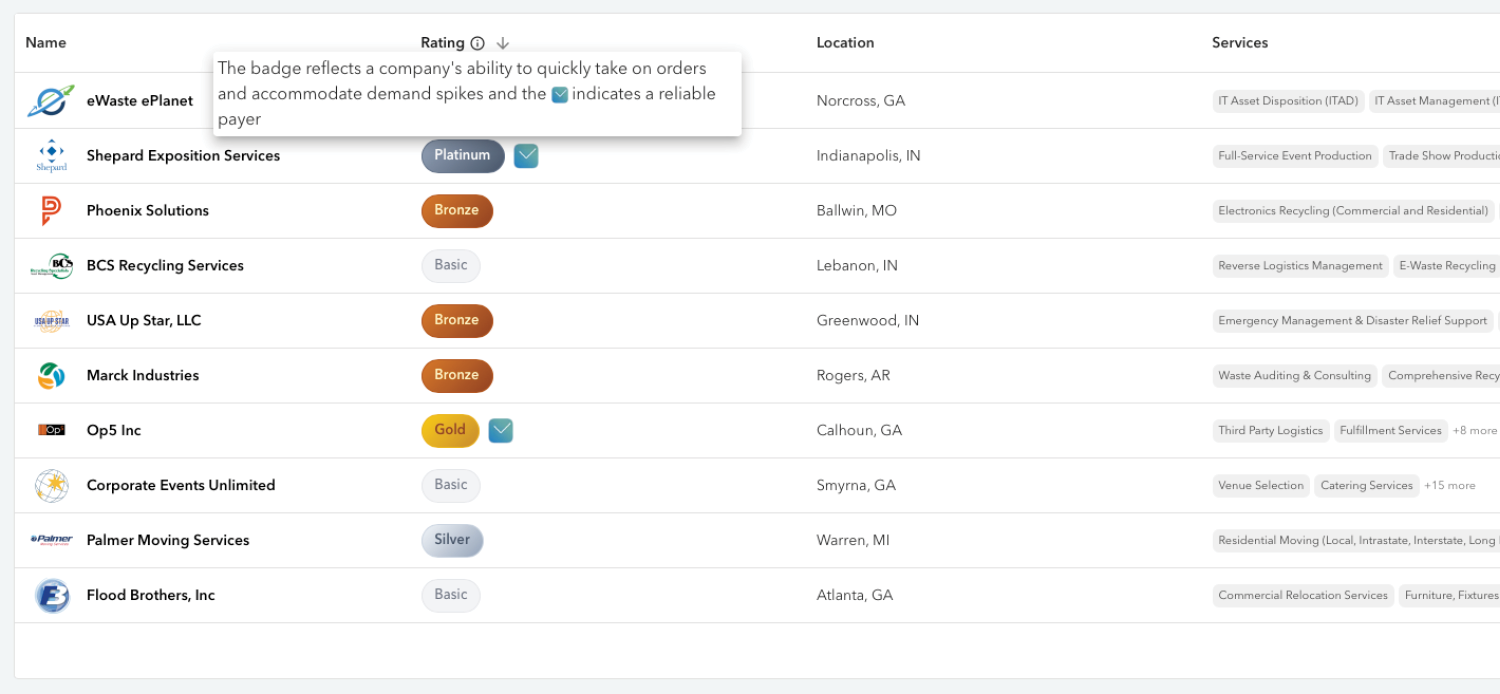Open Op5 Inc company
The image size is (1500, 694).
(x=114, y=431)
